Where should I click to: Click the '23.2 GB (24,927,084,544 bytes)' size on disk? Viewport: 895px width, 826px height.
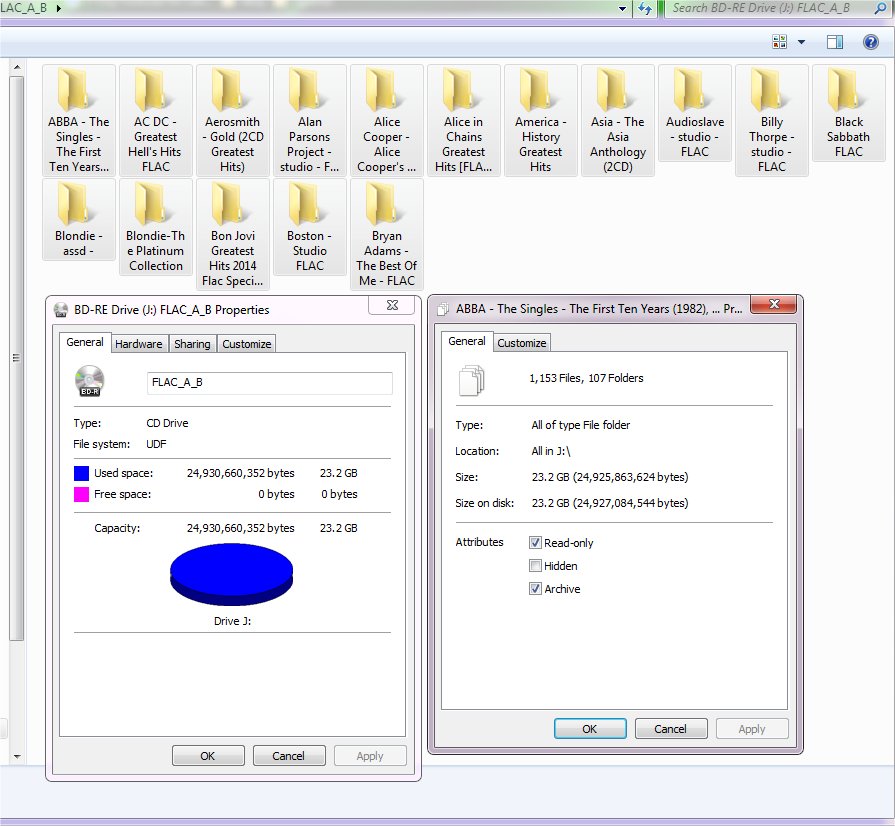tap(610, 503)
